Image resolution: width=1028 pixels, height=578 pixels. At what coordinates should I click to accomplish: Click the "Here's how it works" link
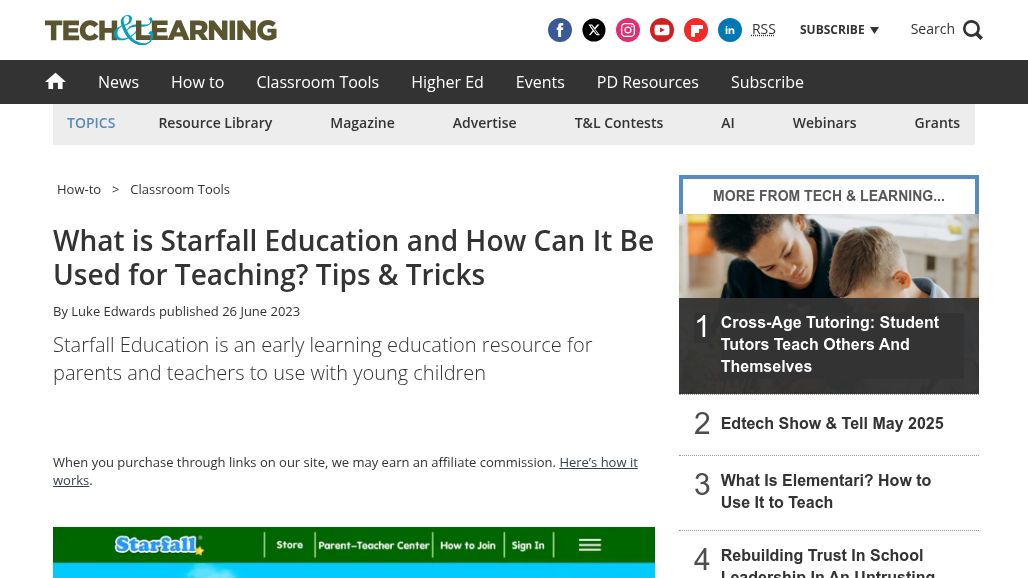click(x=346, y=471)
